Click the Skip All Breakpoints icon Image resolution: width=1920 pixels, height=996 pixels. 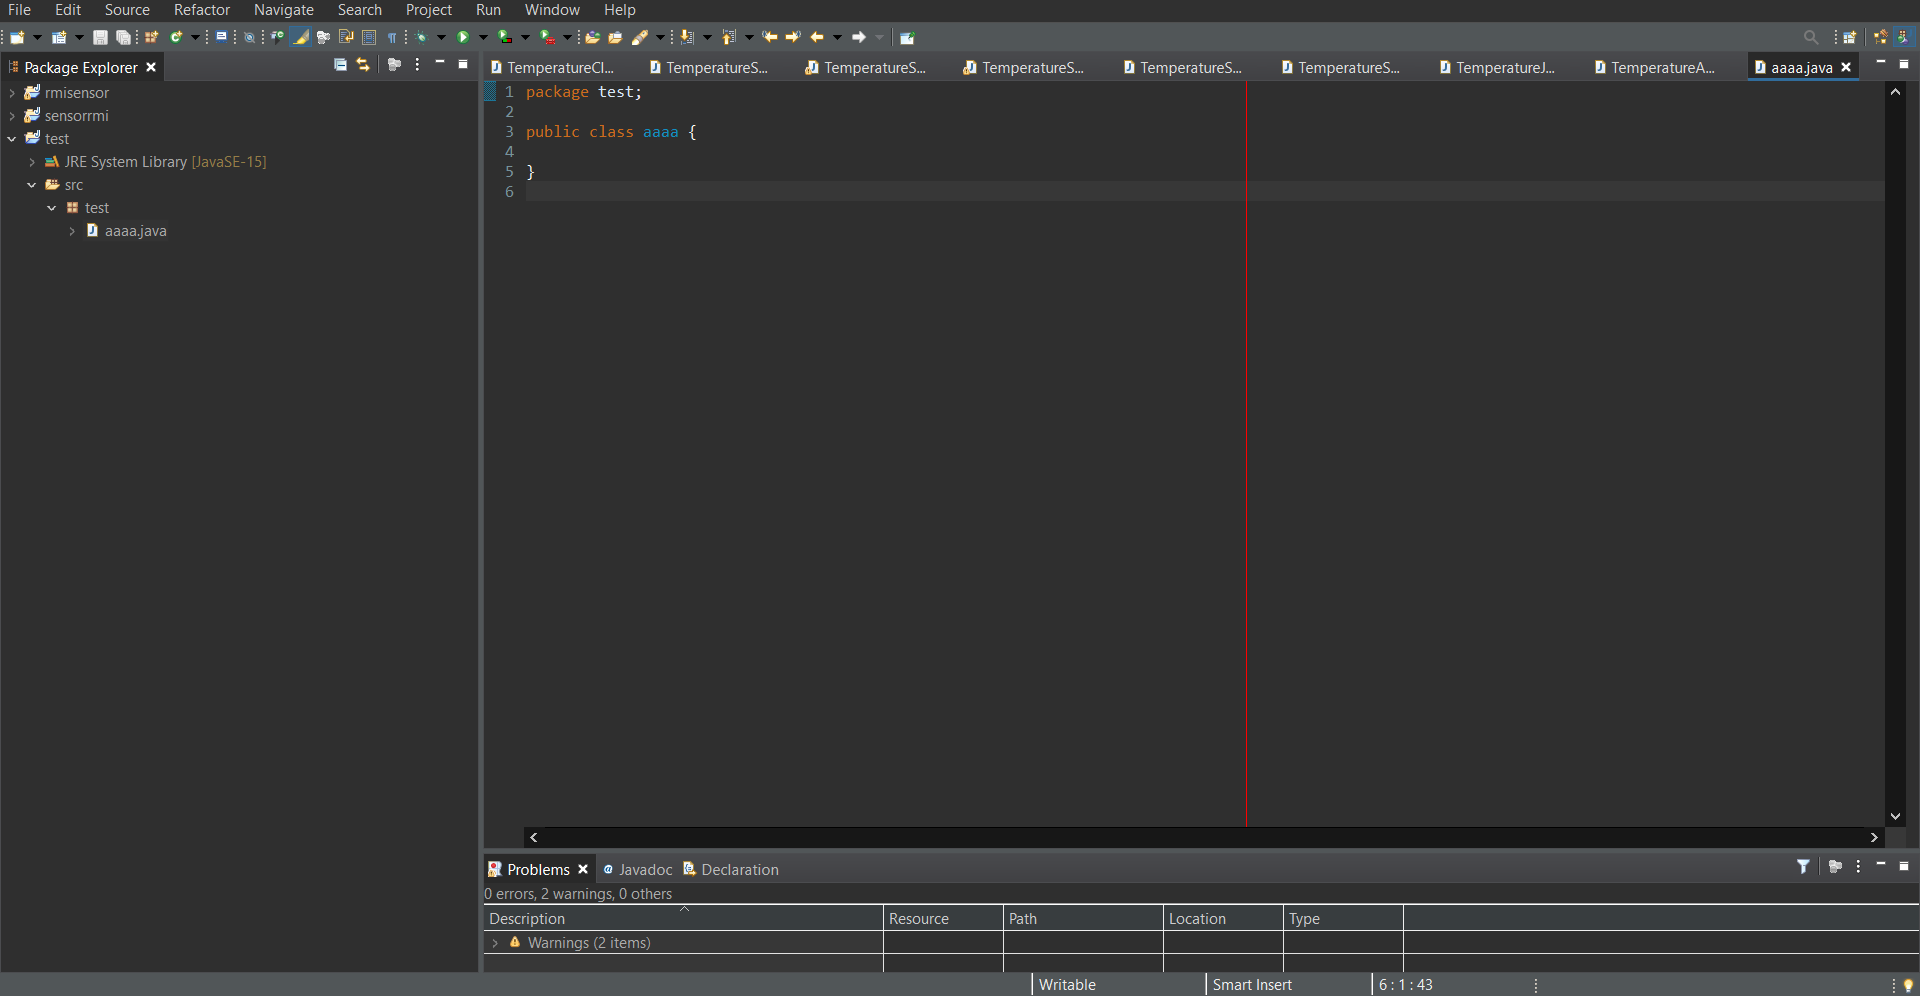click(x=249, y=37)
